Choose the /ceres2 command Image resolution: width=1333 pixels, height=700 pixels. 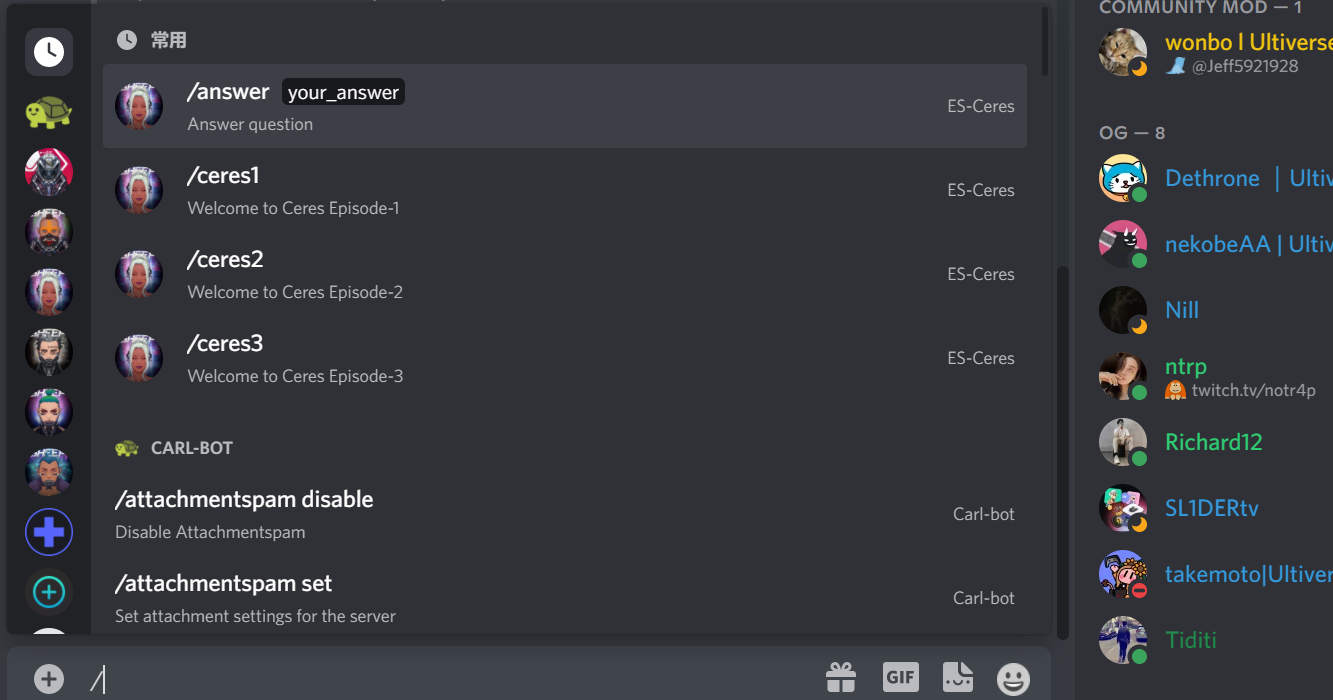tap(564, 274)
